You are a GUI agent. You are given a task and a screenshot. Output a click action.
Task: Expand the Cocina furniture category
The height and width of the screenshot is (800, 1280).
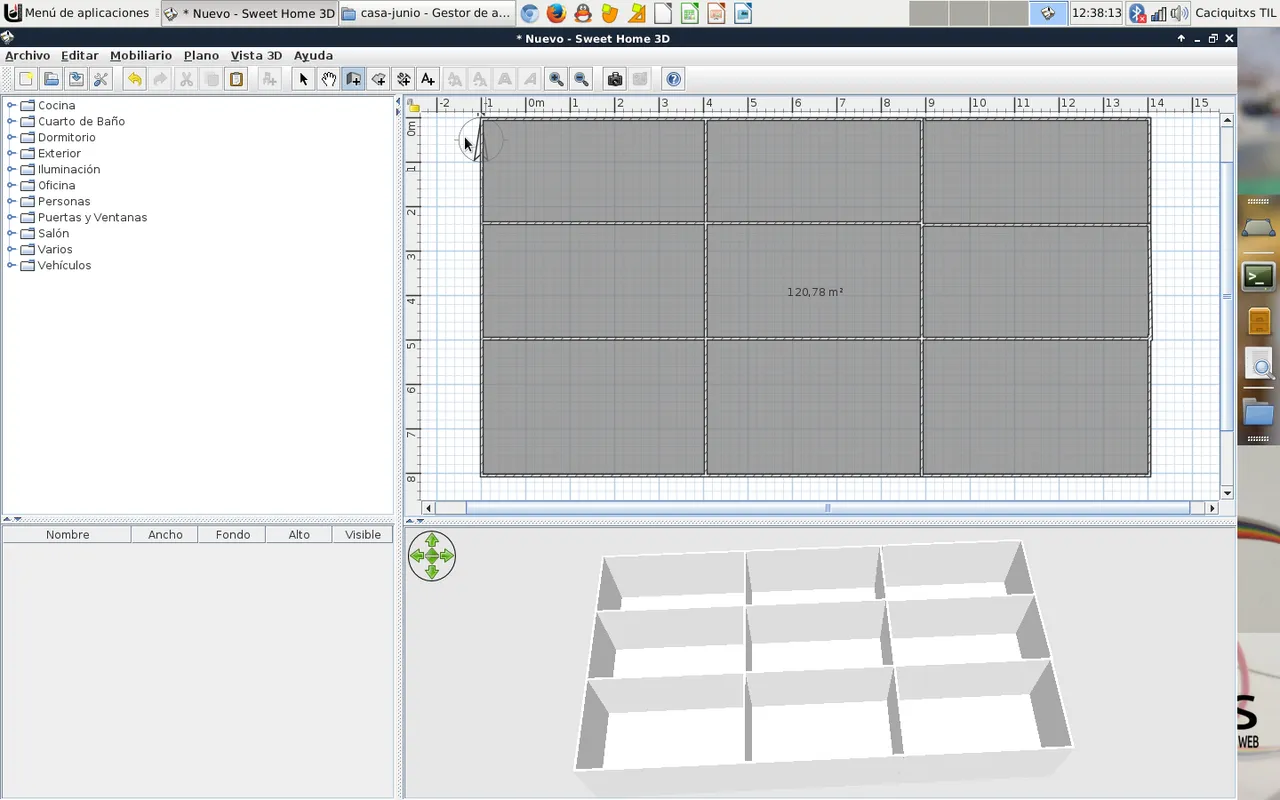pos(12,105)
